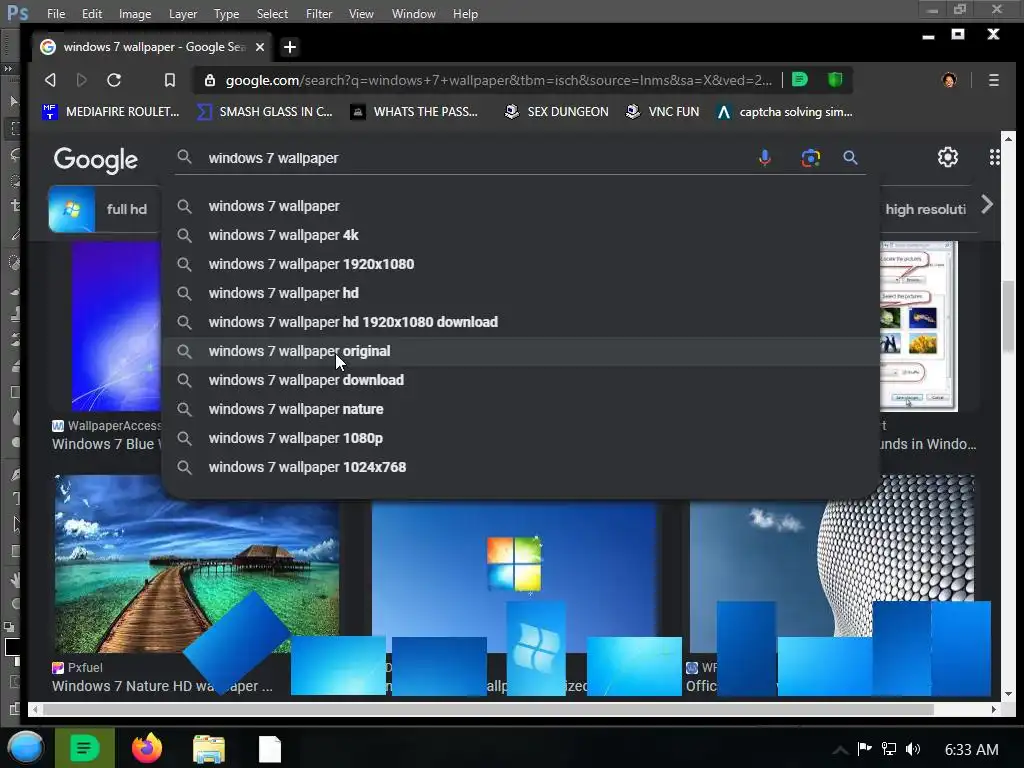Click the Action Center flag icon
The width and height of the screenshot is (1024, 768).
point(864,748)
